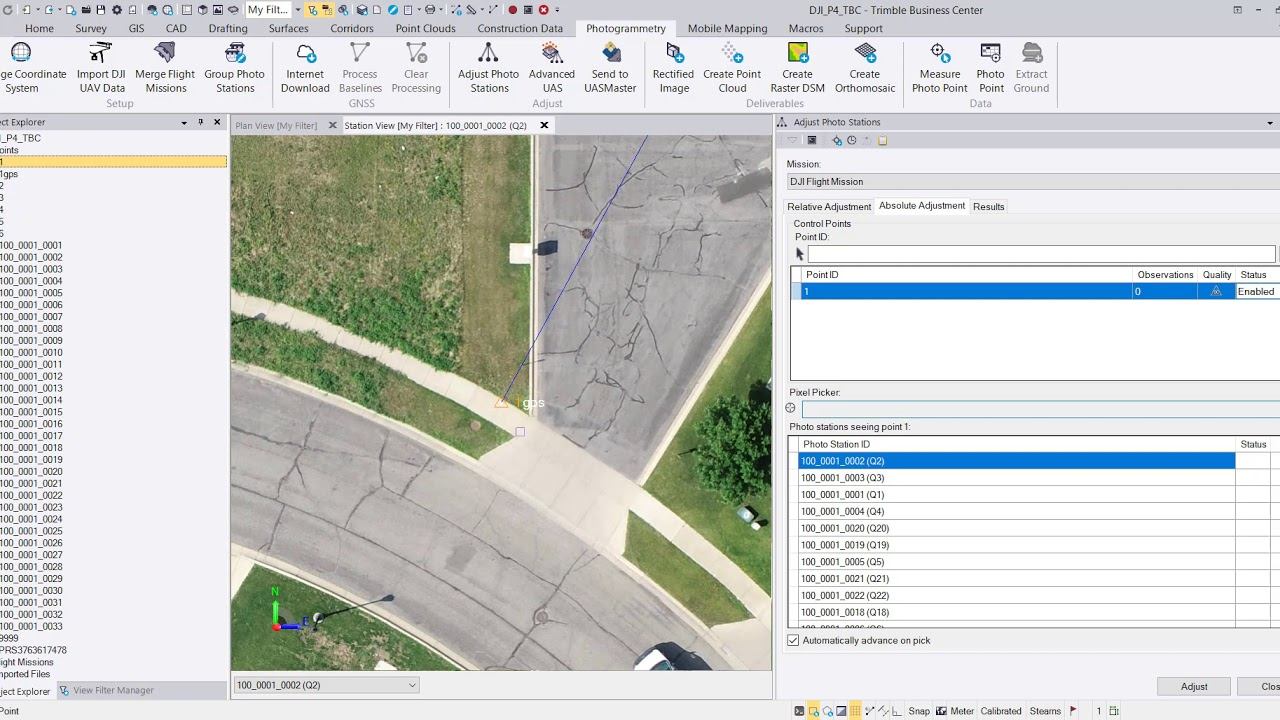Launch Internet Download from the GNSS group

click(x=305, y=67)
